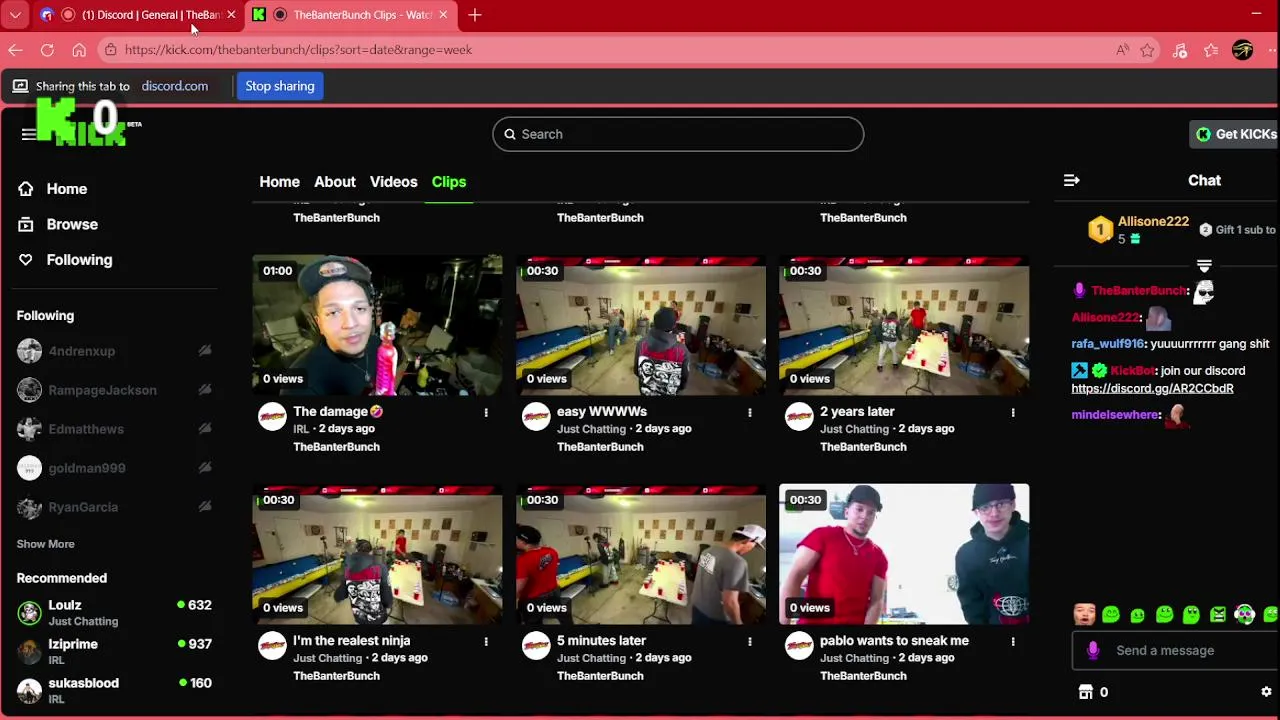Select the TheBanterBunch Clips browser tab
This screenshot has height=720, width=1280.
(349, 15)
